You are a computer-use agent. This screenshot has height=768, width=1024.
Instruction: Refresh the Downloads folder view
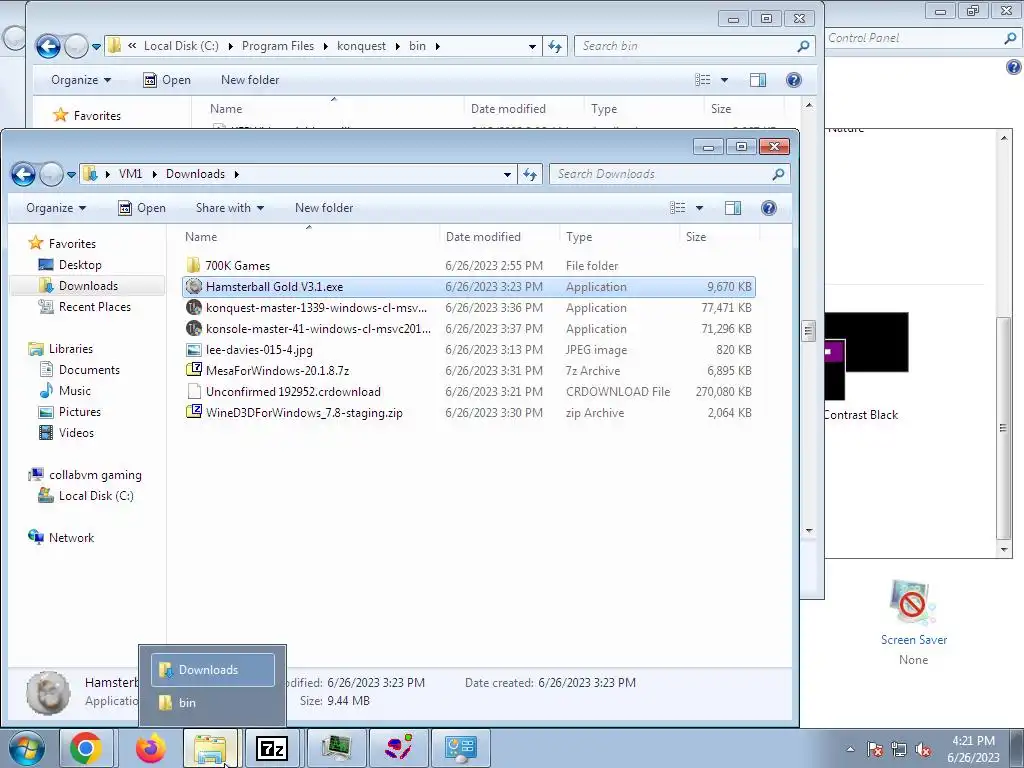click(x=530, y=174)
